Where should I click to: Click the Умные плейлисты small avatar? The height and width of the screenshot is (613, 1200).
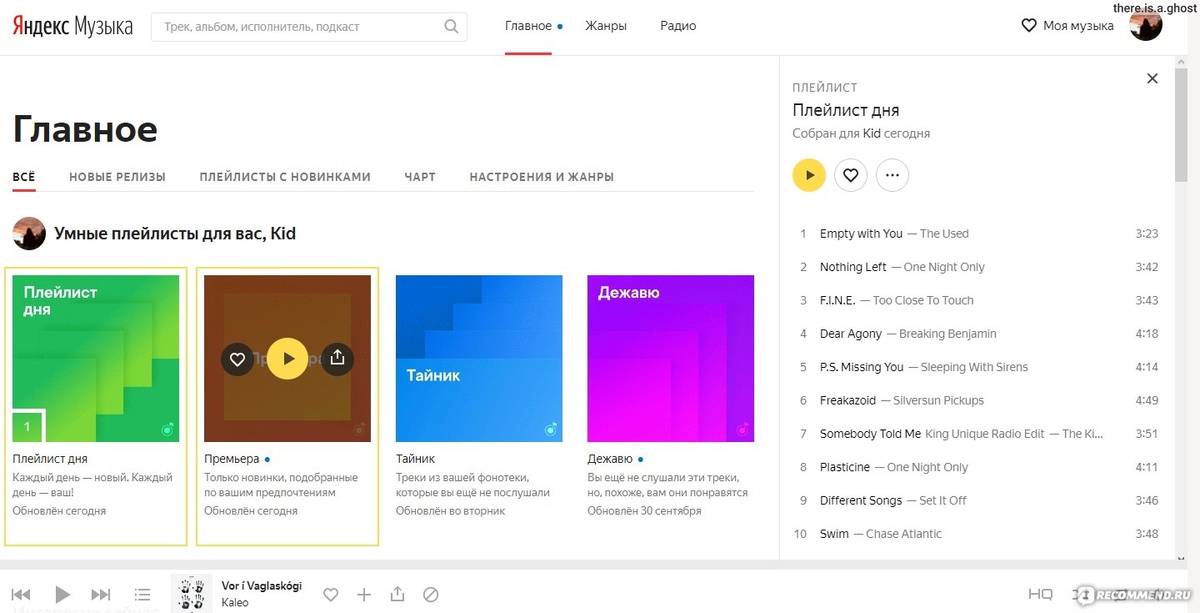(29, 234)
